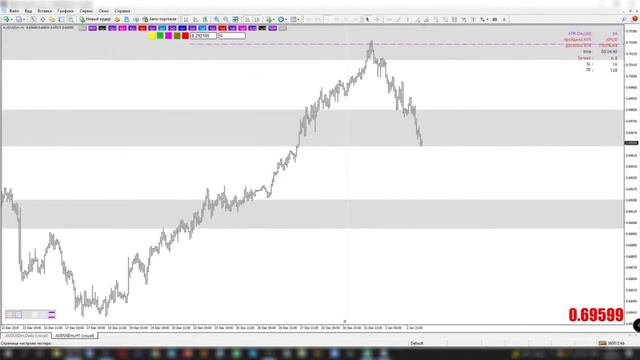Open the Графики menu
This screenshot has width=640, height=360.
point(65,11)
